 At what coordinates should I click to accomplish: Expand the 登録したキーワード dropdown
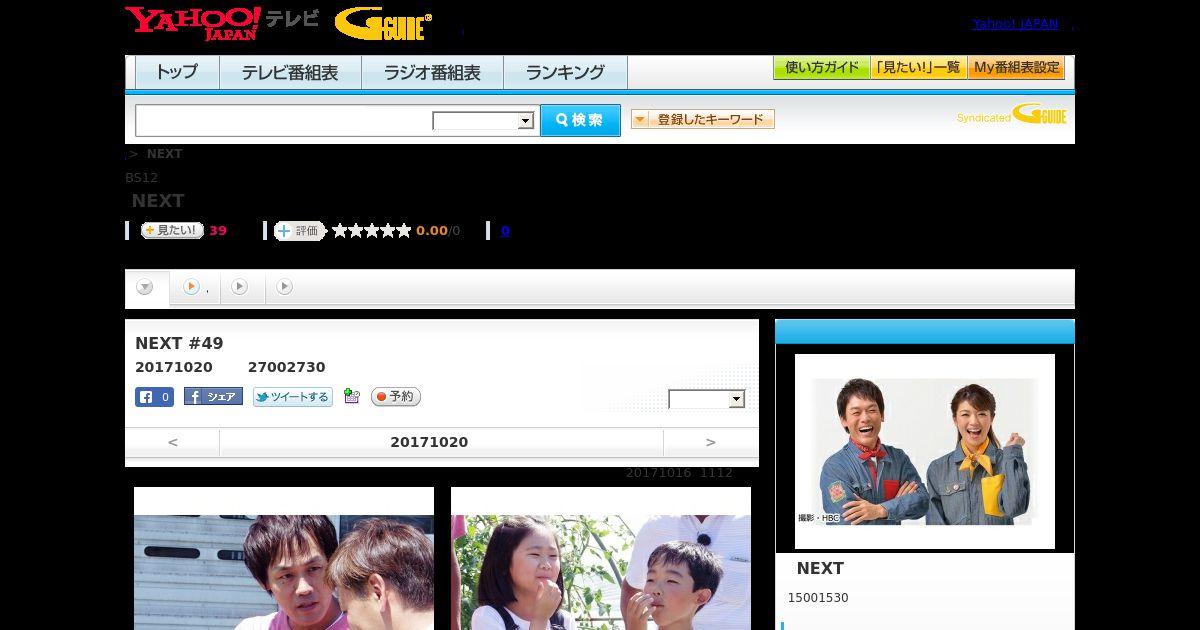(702, 119)
